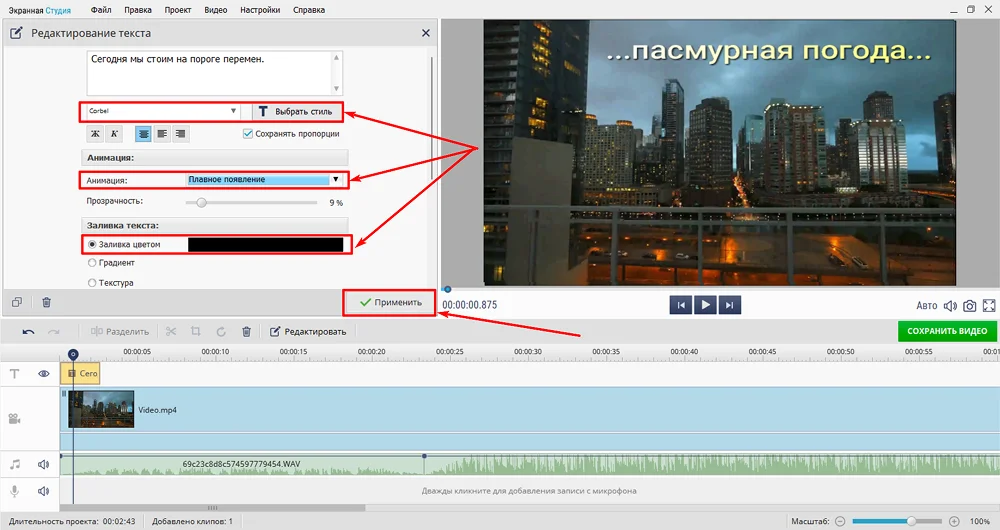Duplicate the text item icon

click(17, 302)
